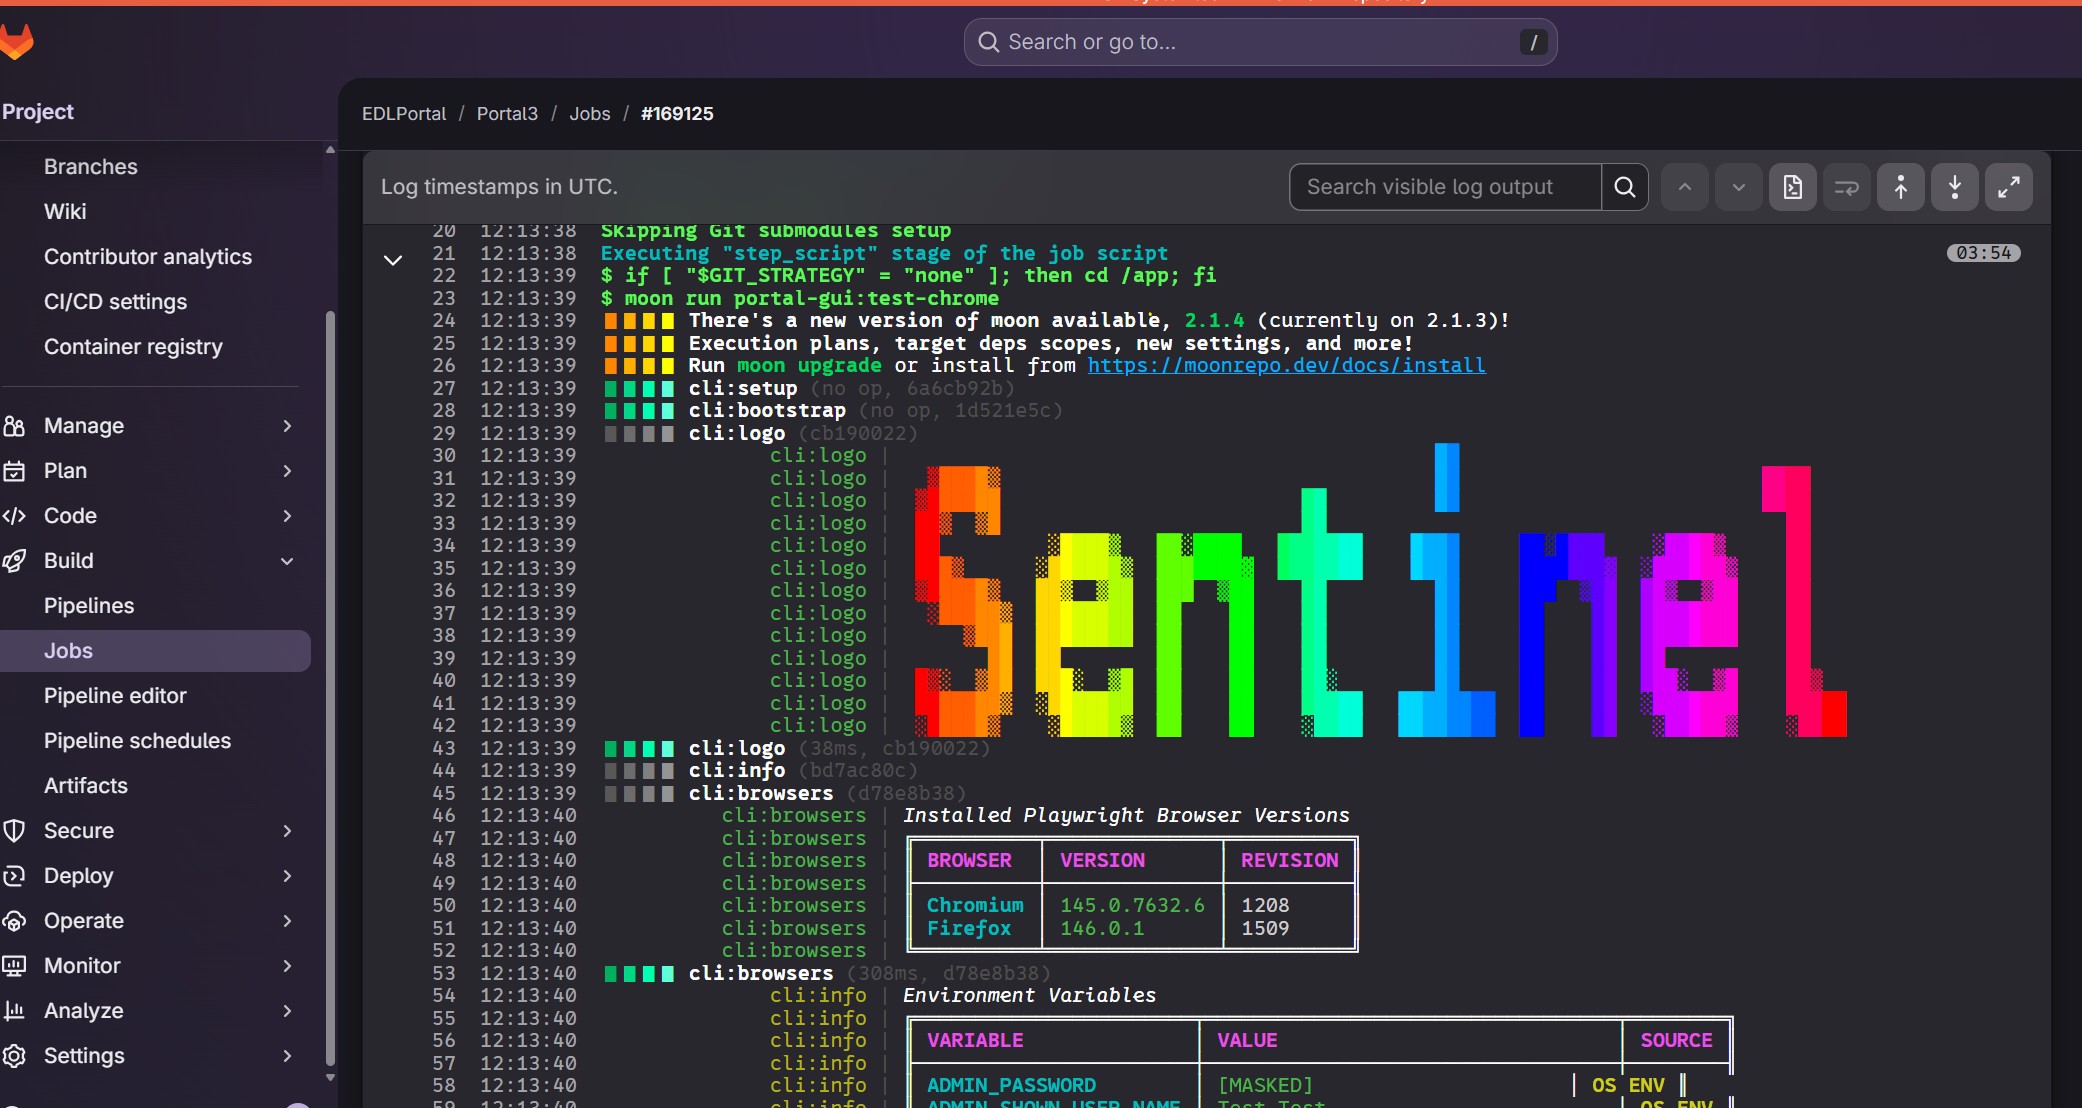The height and width of the screenshot is (1108, 2082).
Task: Open the GitLab logo home link
Action: (x=16, y=42)
